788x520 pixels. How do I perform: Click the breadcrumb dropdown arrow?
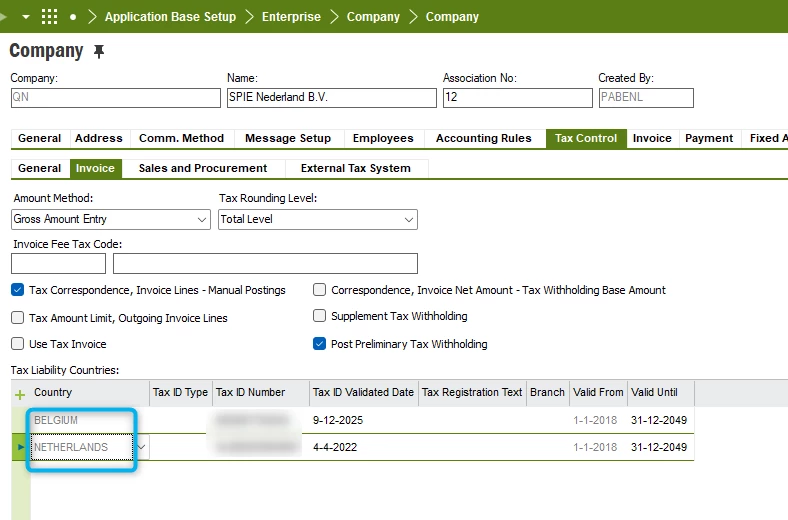(26, 17)
